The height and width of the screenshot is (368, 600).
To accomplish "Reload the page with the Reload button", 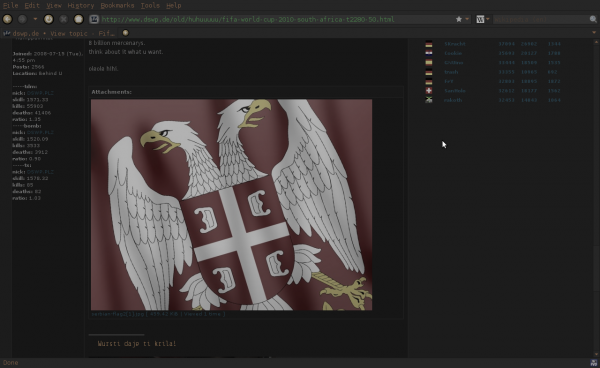I will click(49, 19).
